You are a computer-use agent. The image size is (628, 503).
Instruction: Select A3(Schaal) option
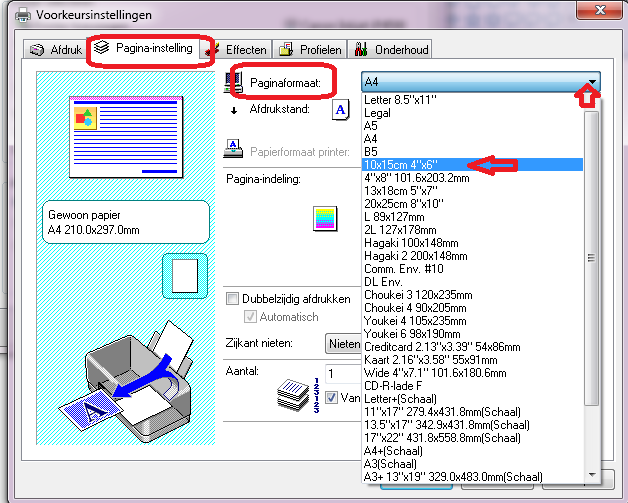(x=472, y=463)
